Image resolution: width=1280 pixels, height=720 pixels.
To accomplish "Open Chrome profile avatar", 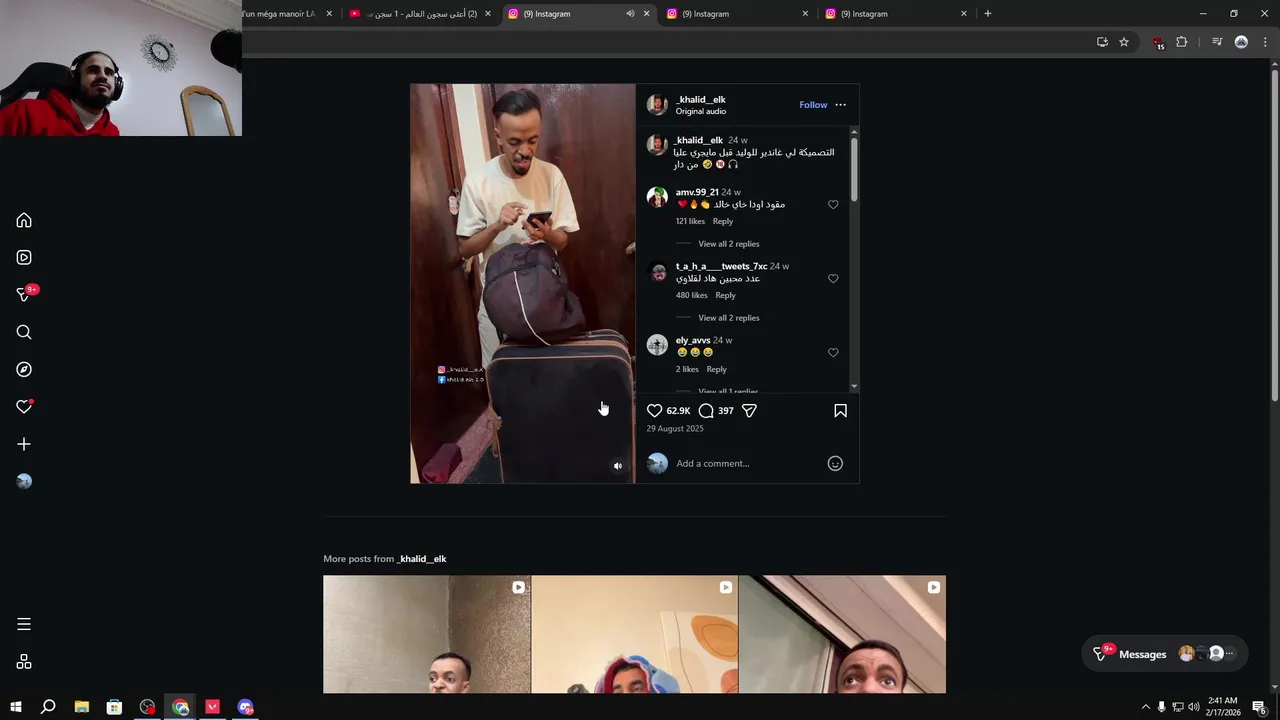I will (x=1241, y=42).
